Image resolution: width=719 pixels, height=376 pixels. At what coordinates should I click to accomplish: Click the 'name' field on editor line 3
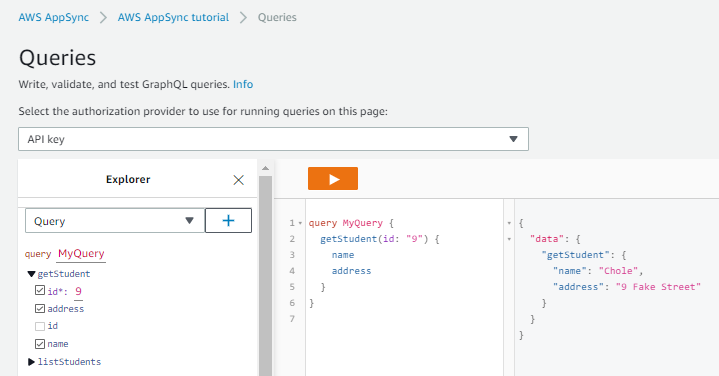tap(343, 255)
